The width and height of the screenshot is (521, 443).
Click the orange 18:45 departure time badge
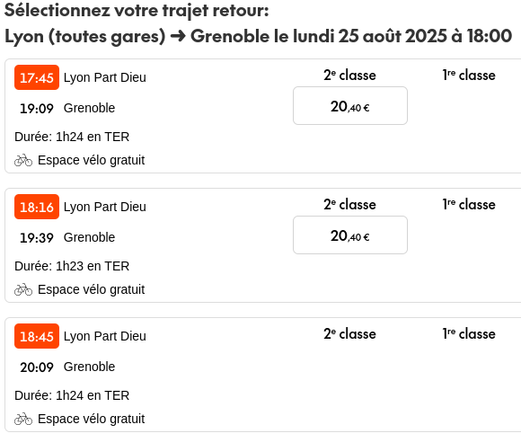pyautogui.click(x=37, y=336)
